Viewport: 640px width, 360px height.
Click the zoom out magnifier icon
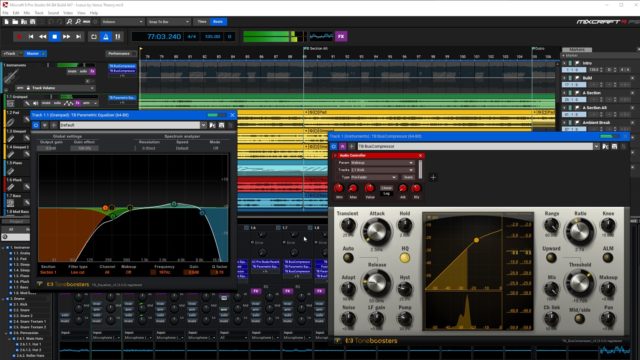pyautogui.click(x=78, y=22)
